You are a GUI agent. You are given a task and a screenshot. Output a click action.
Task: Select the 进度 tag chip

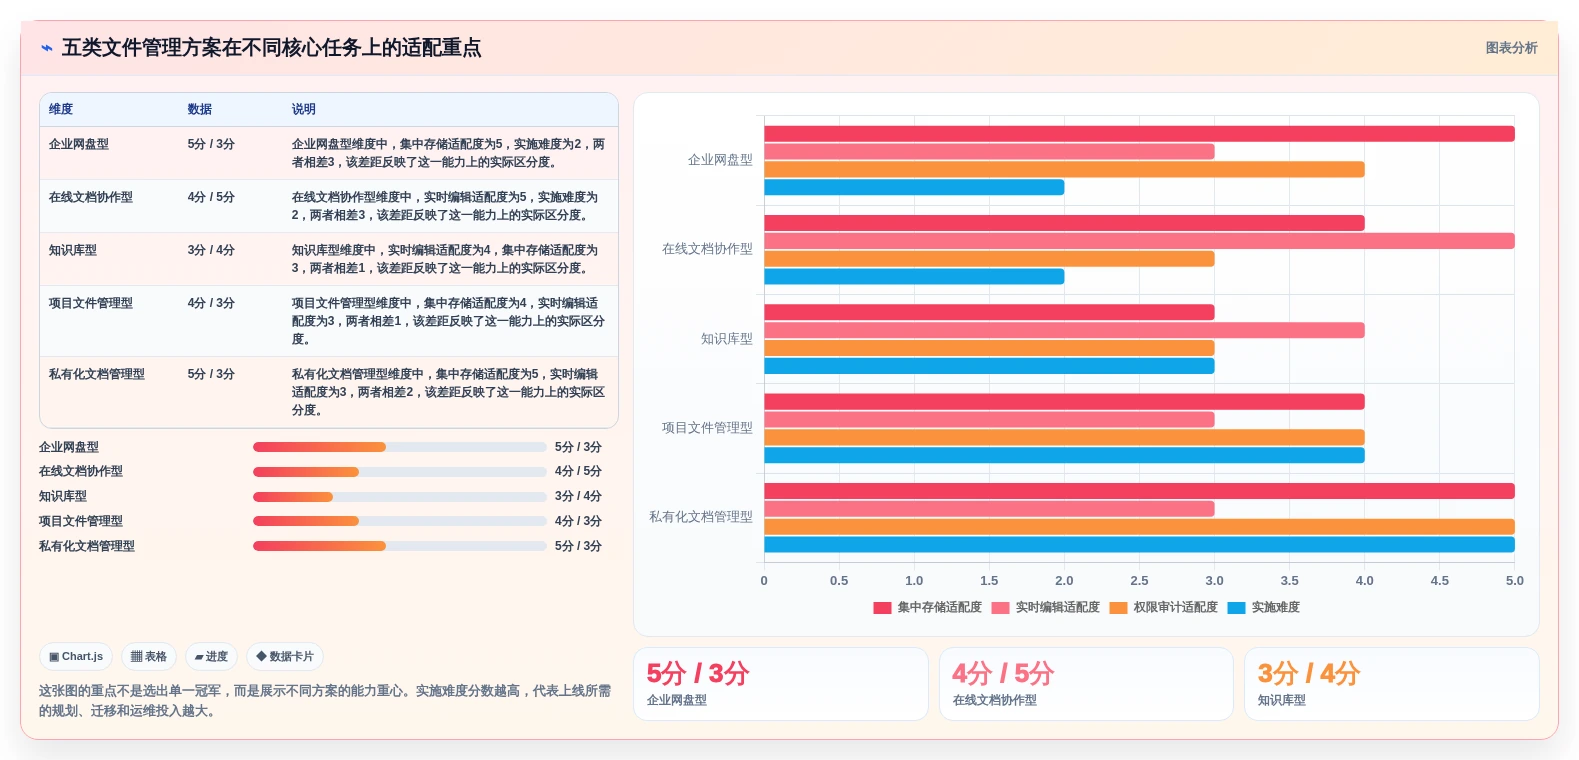click(211, 657)
